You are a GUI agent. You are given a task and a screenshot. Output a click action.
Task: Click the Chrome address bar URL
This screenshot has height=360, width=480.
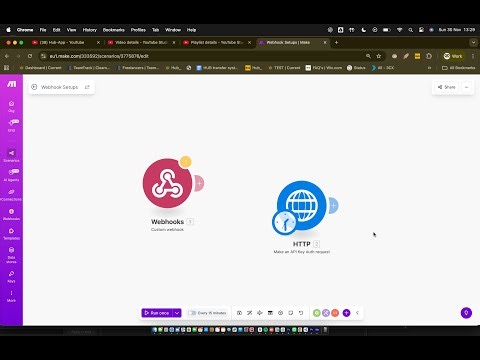[99, 56]
